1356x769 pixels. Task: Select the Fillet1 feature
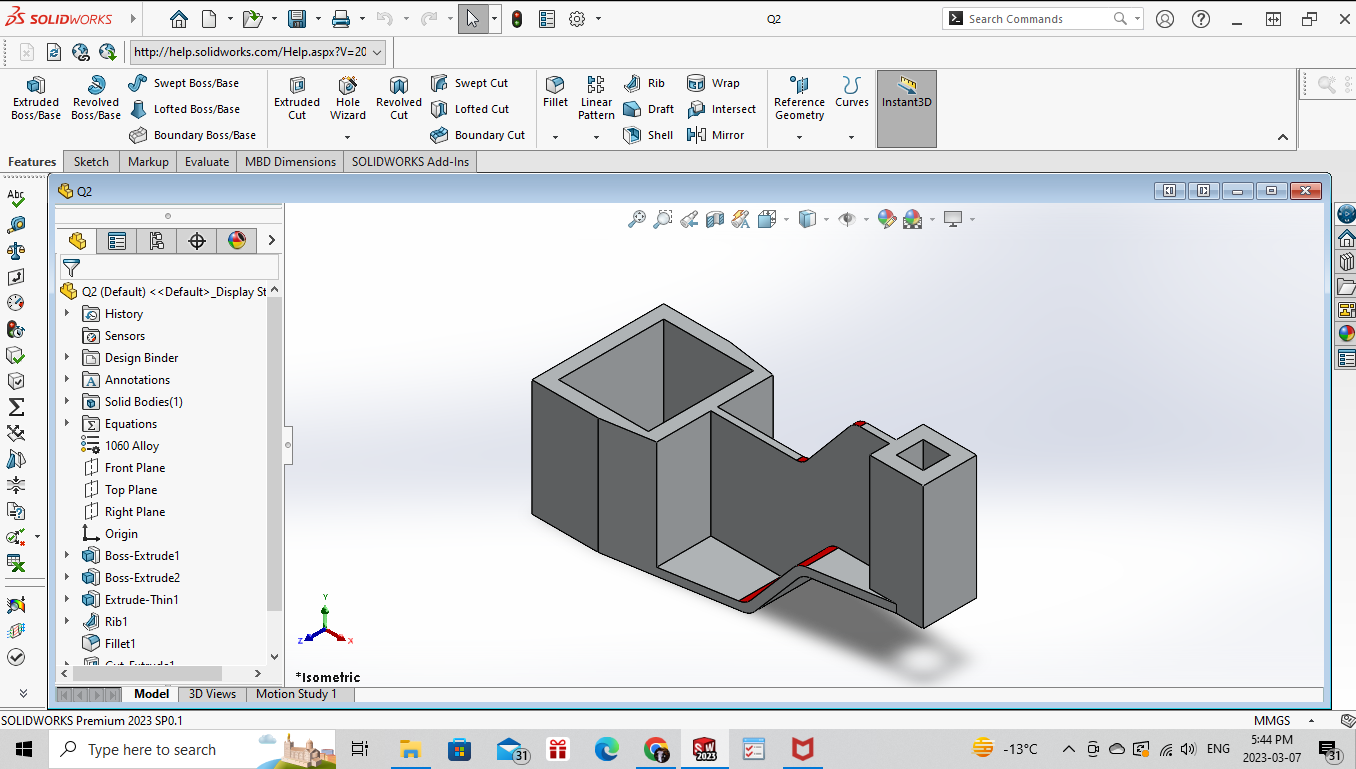pyautogui.click(x=108, y=643)
